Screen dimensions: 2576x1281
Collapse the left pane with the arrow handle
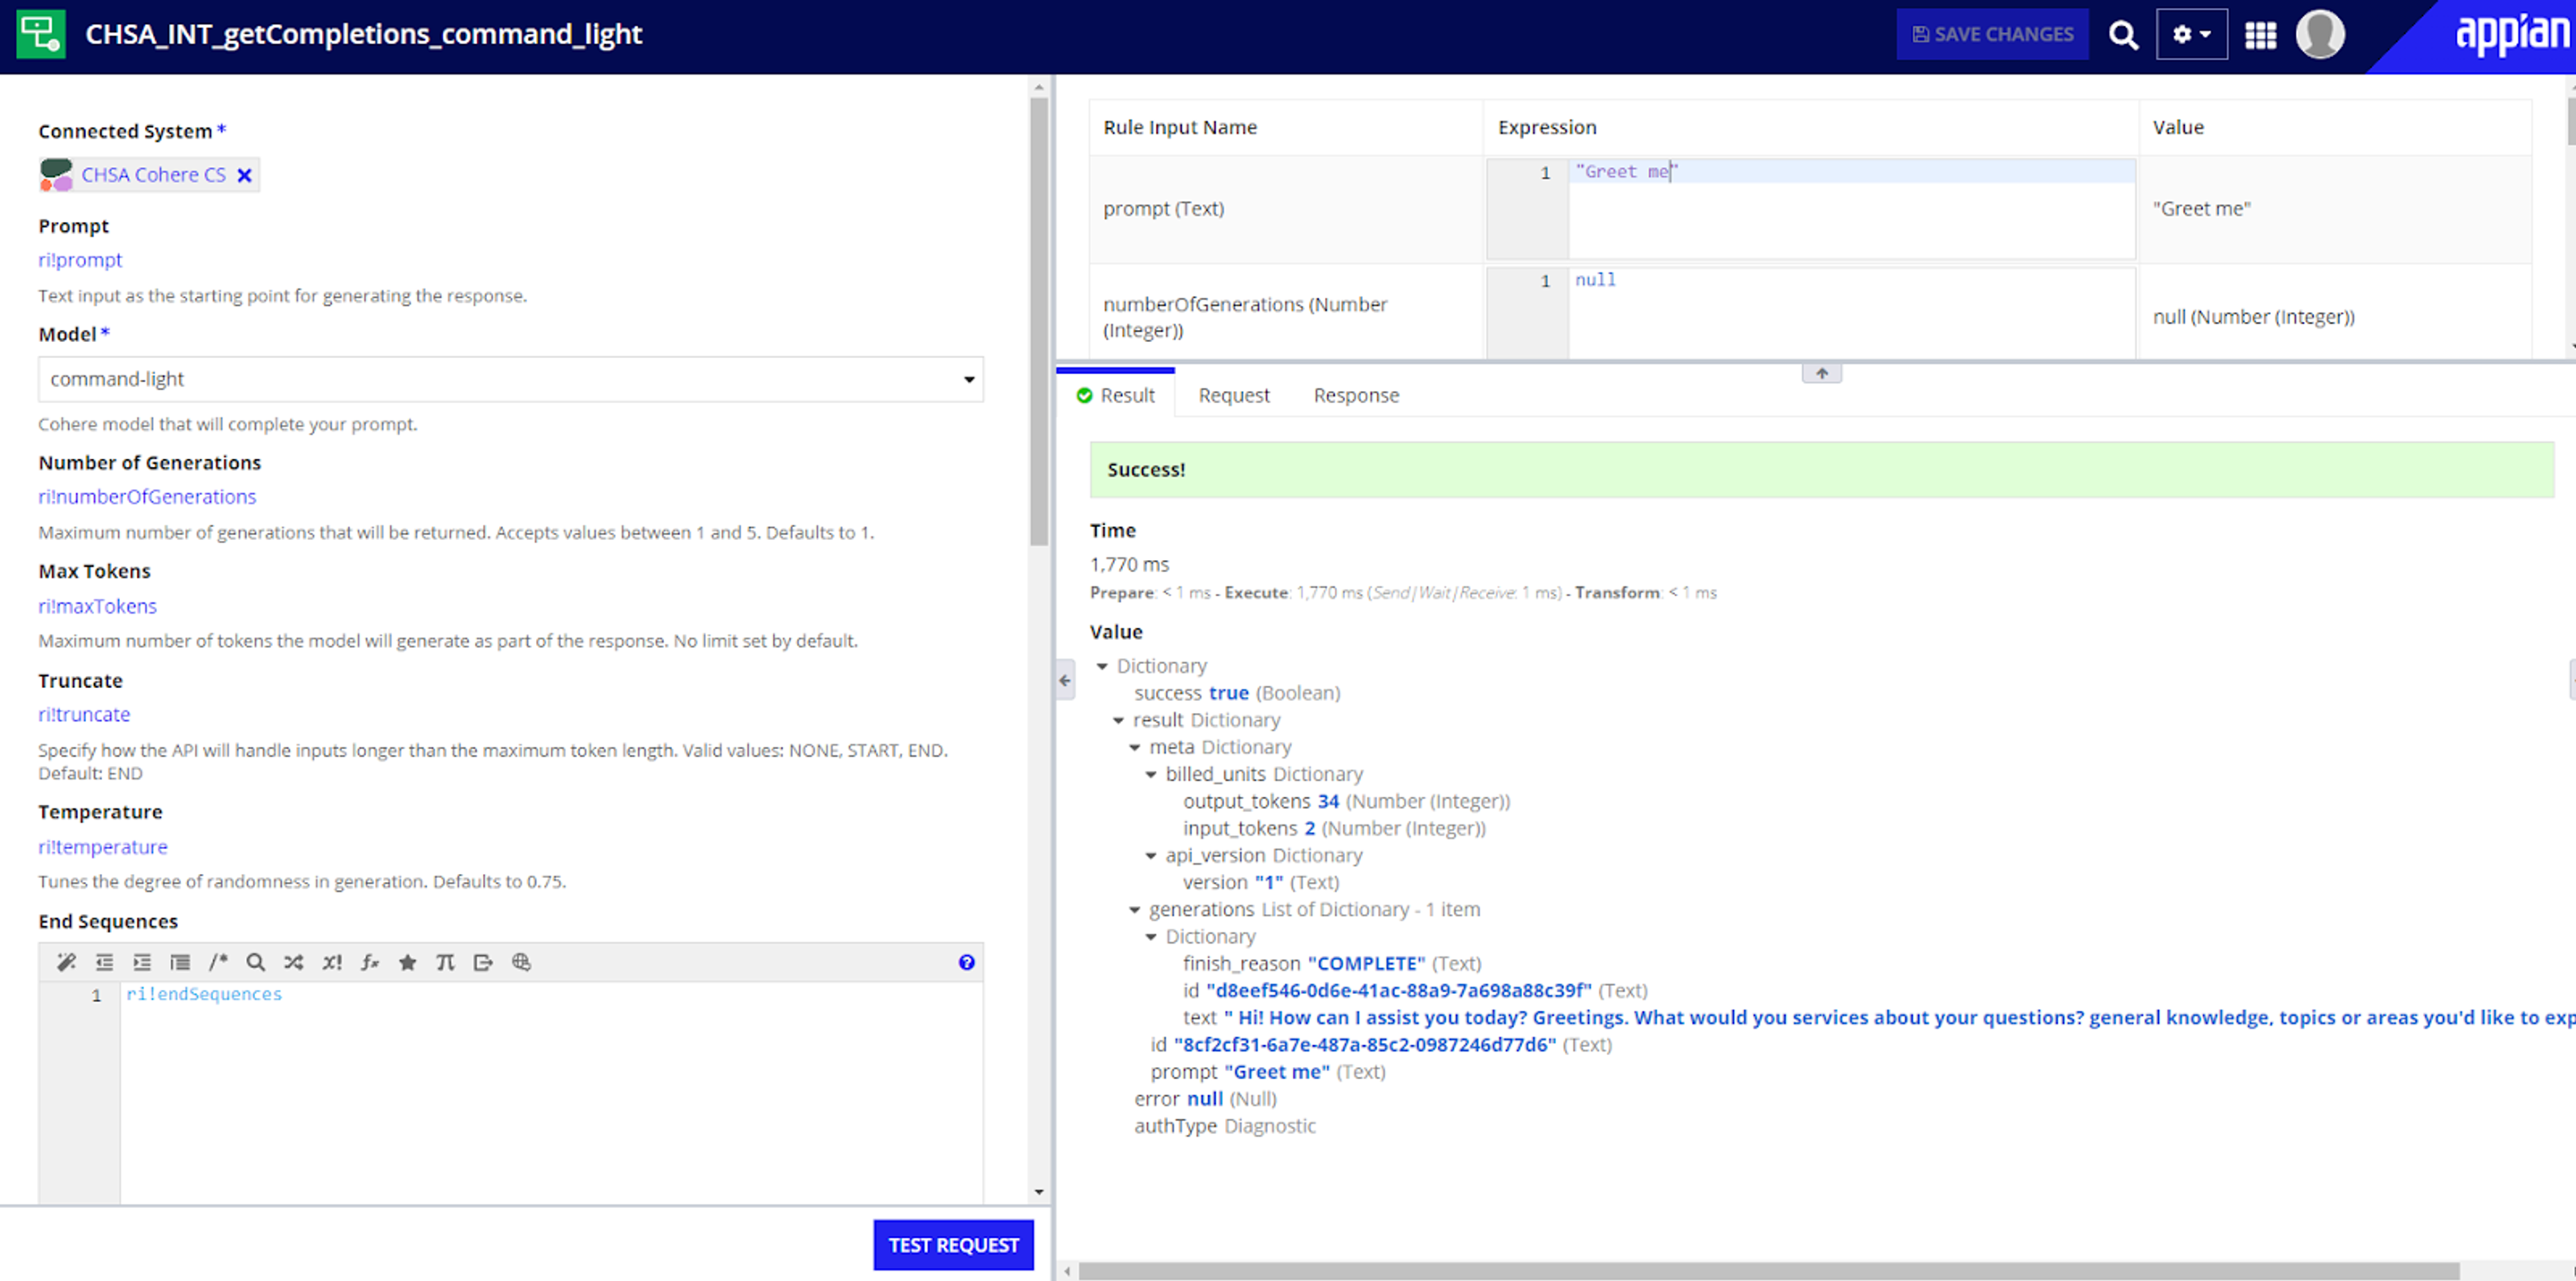tap(1065, 681)
